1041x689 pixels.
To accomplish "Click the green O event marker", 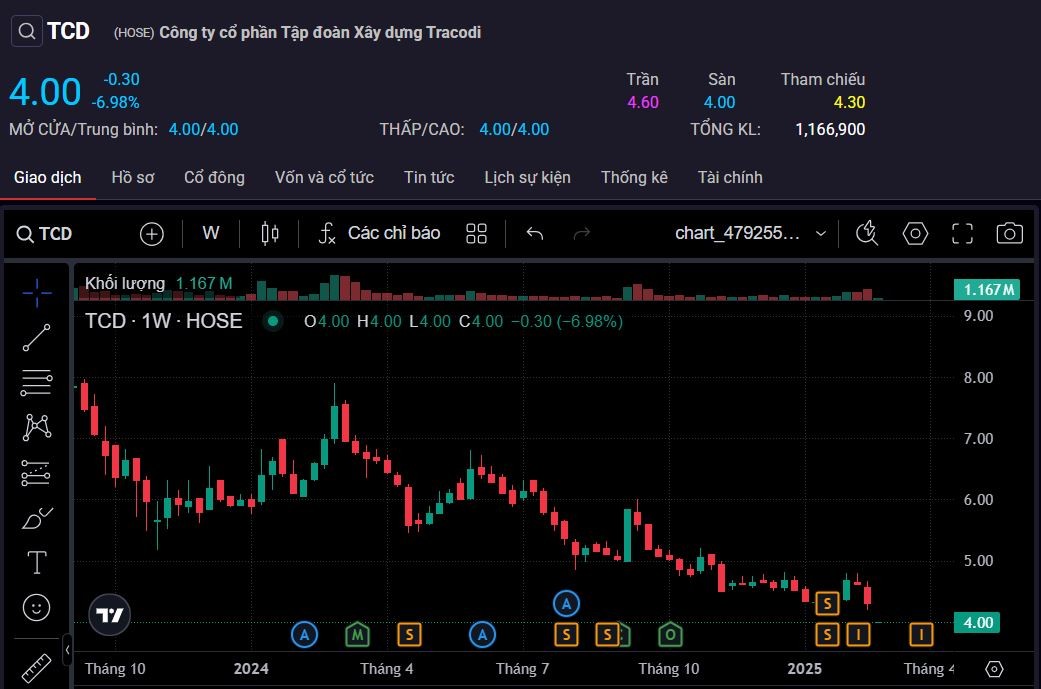I will tap(671, 635).
